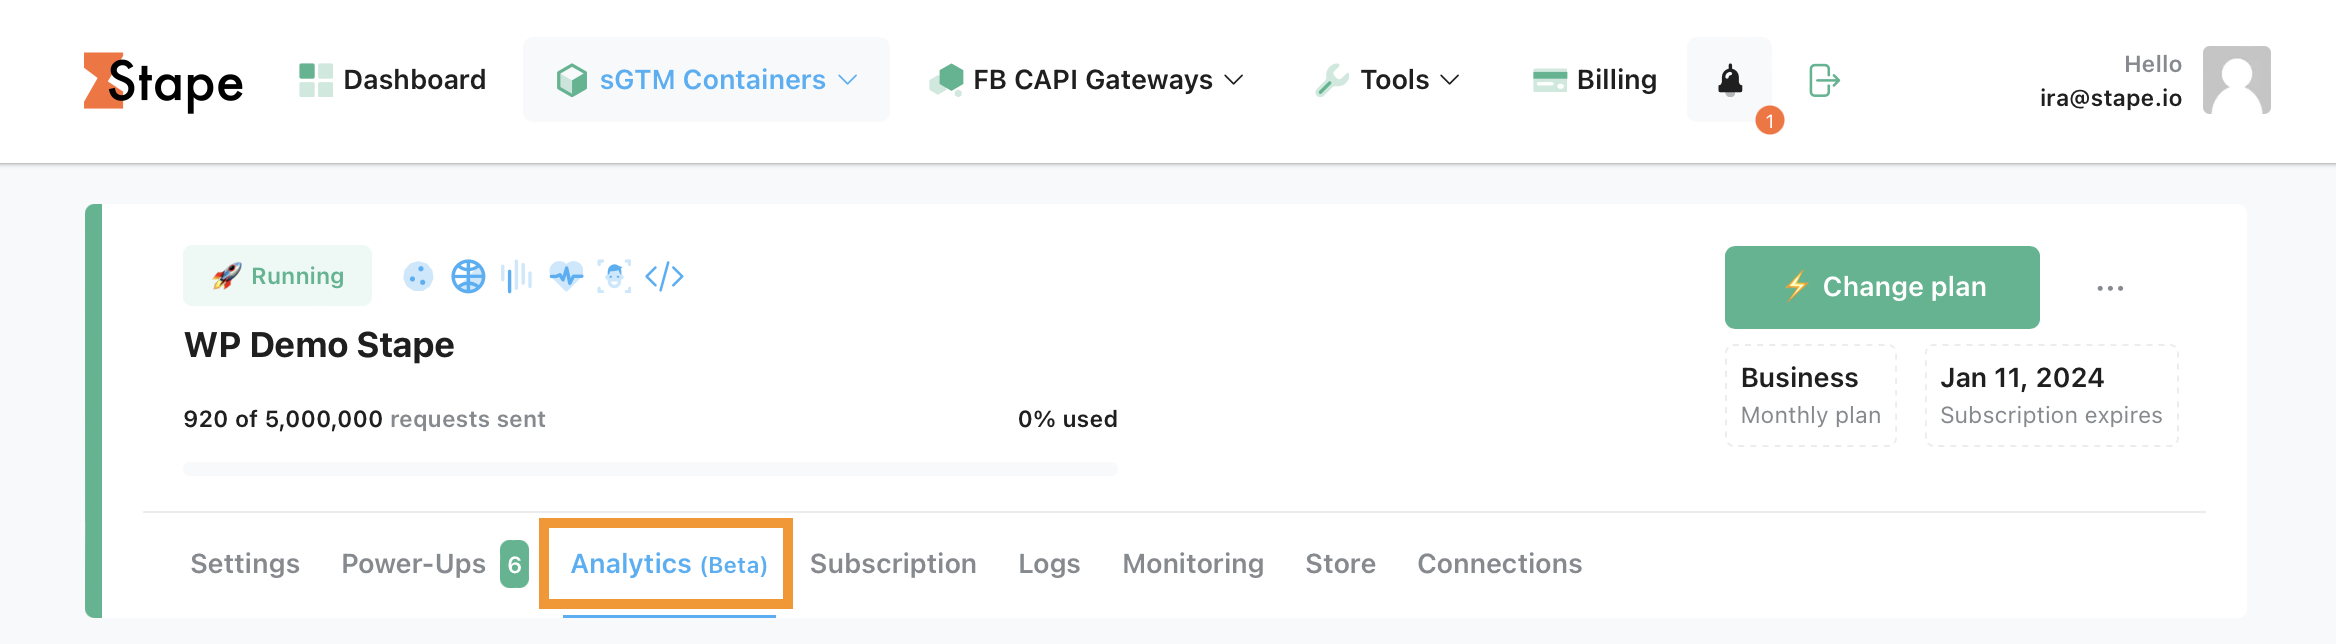
Task: Click the Stape logo
Action: tap(163, 81)
